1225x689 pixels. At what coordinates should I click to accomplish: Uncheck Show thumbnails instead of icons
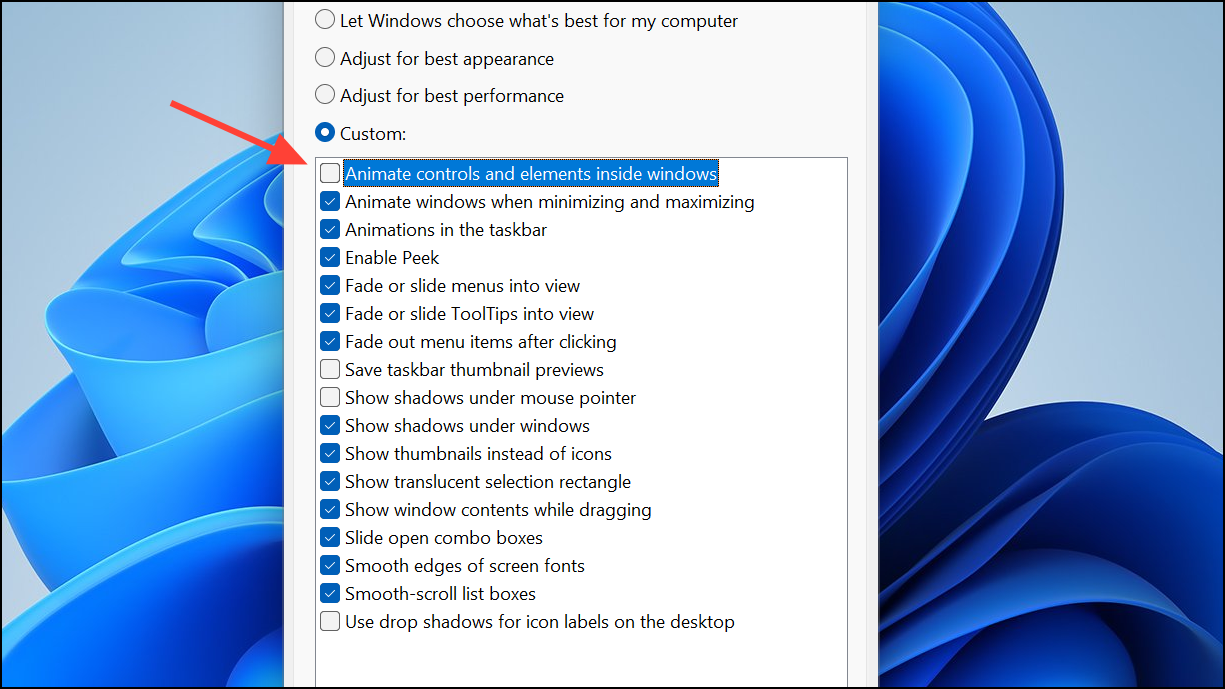[330, 453]
